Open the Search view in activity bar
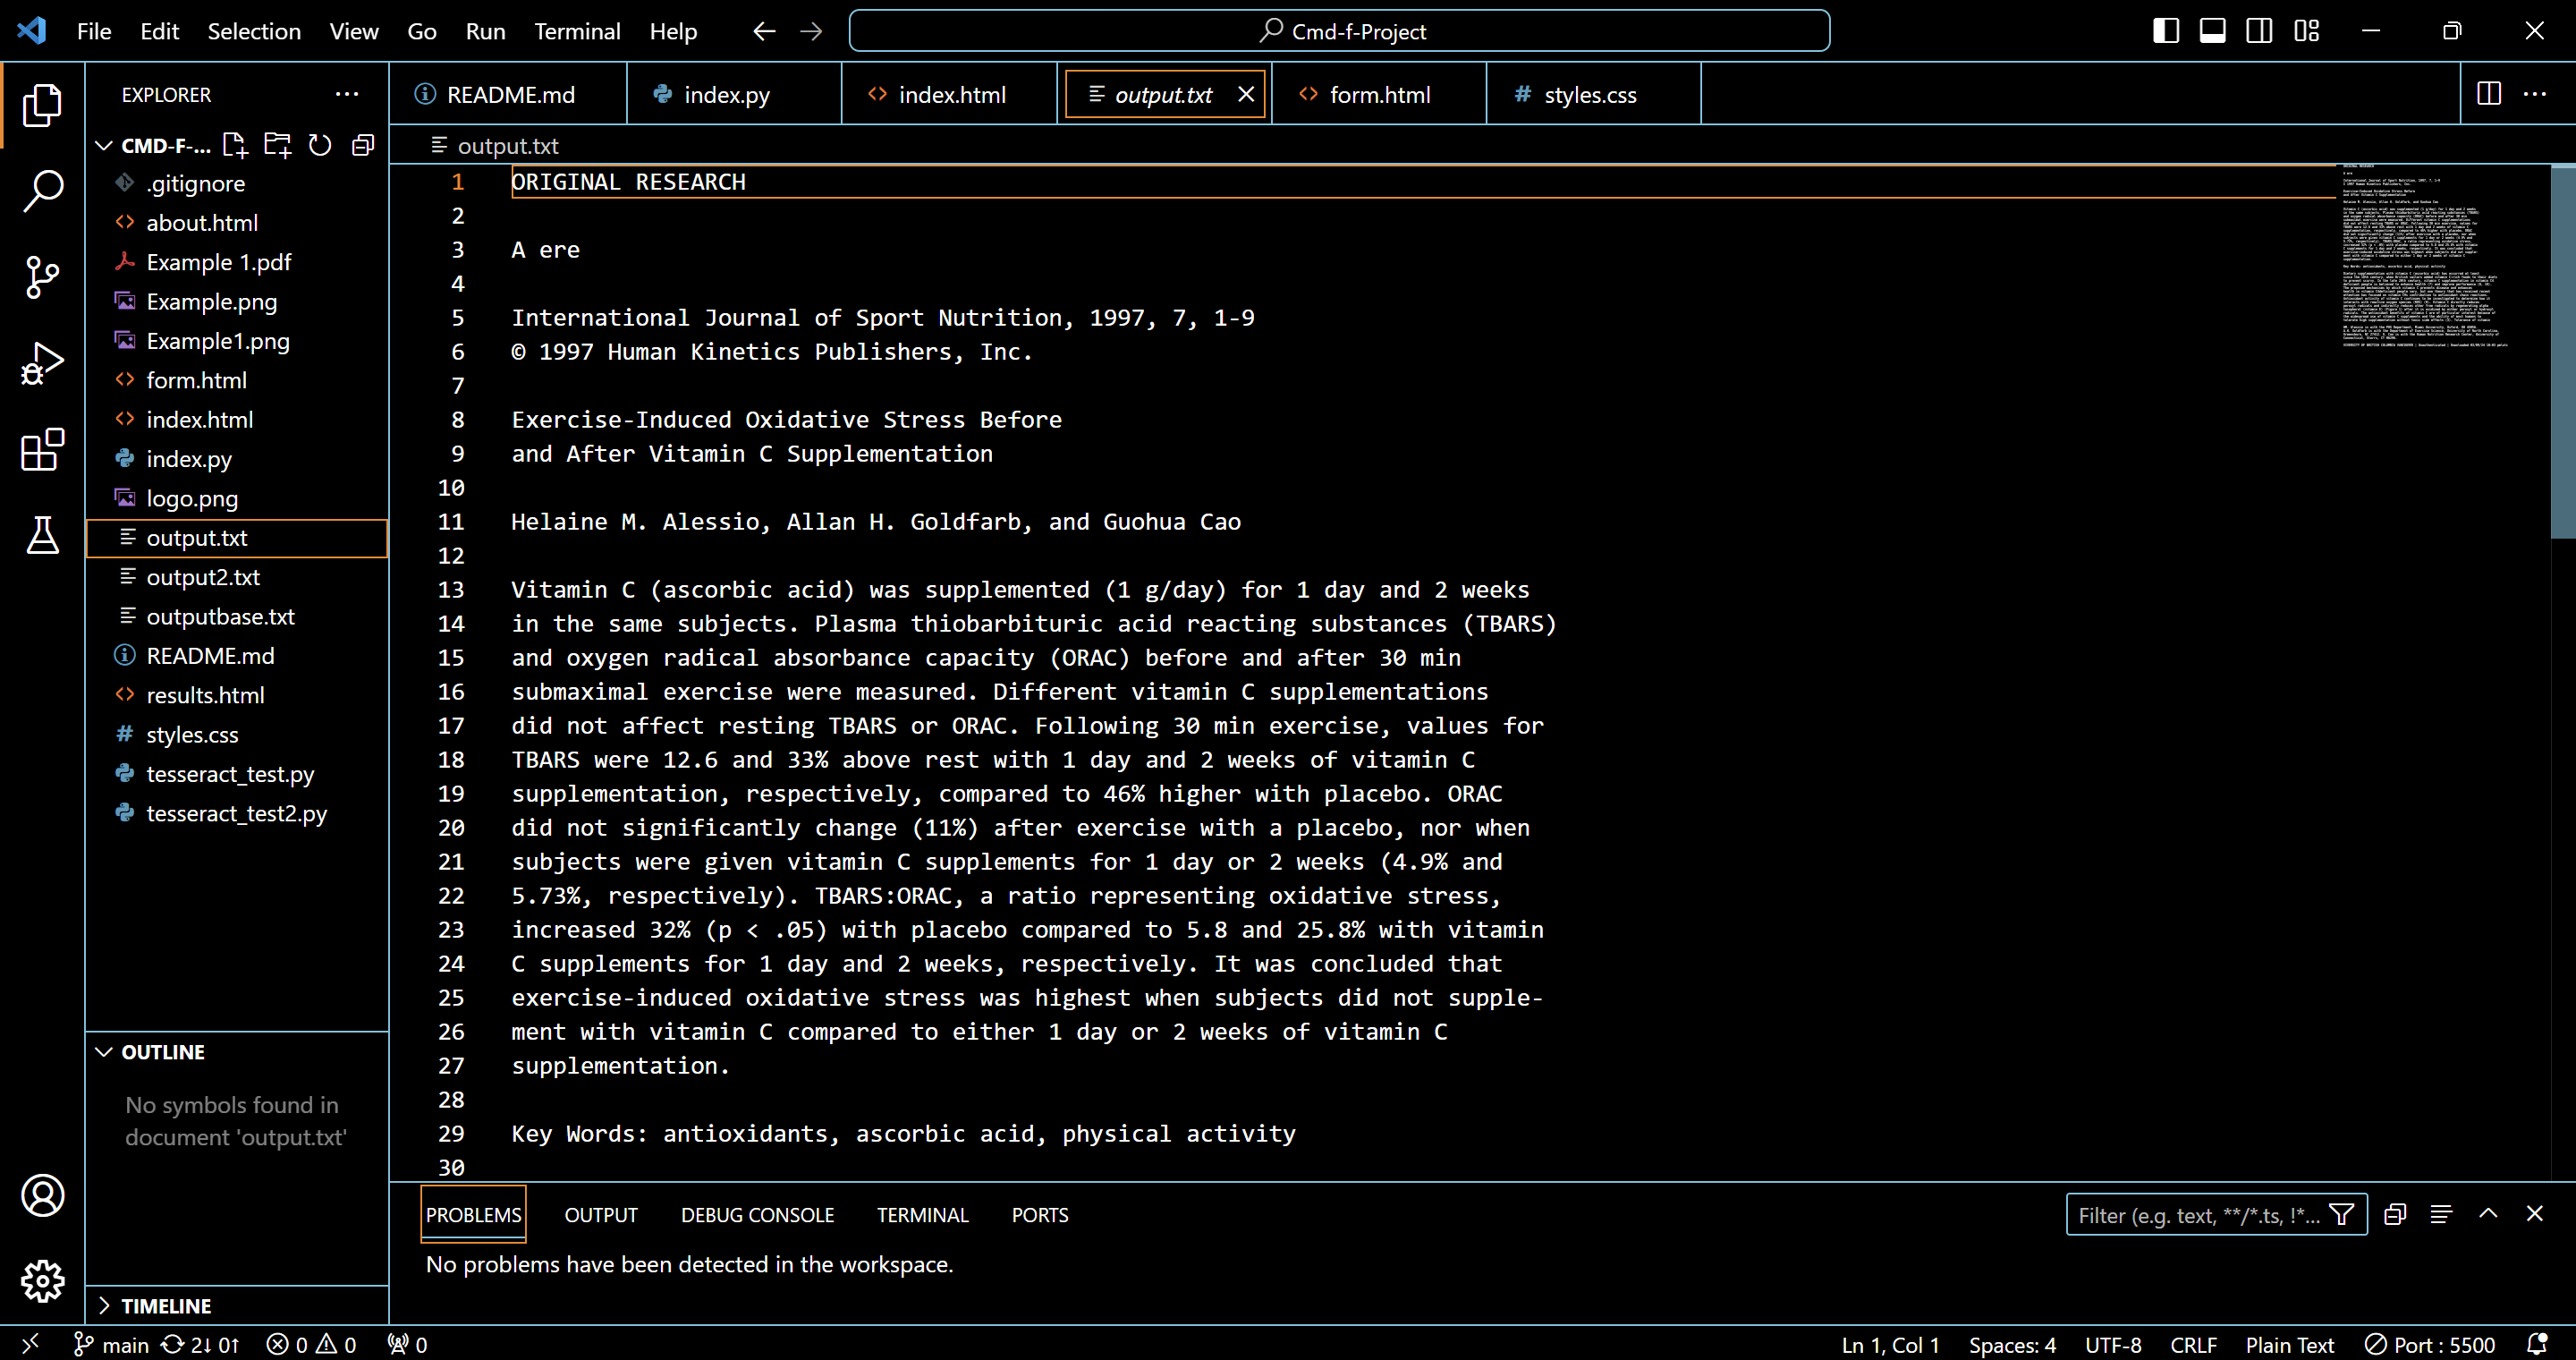Viewport: 2576px width, 1360px height. pyautogui.click(x=42, y=190)
